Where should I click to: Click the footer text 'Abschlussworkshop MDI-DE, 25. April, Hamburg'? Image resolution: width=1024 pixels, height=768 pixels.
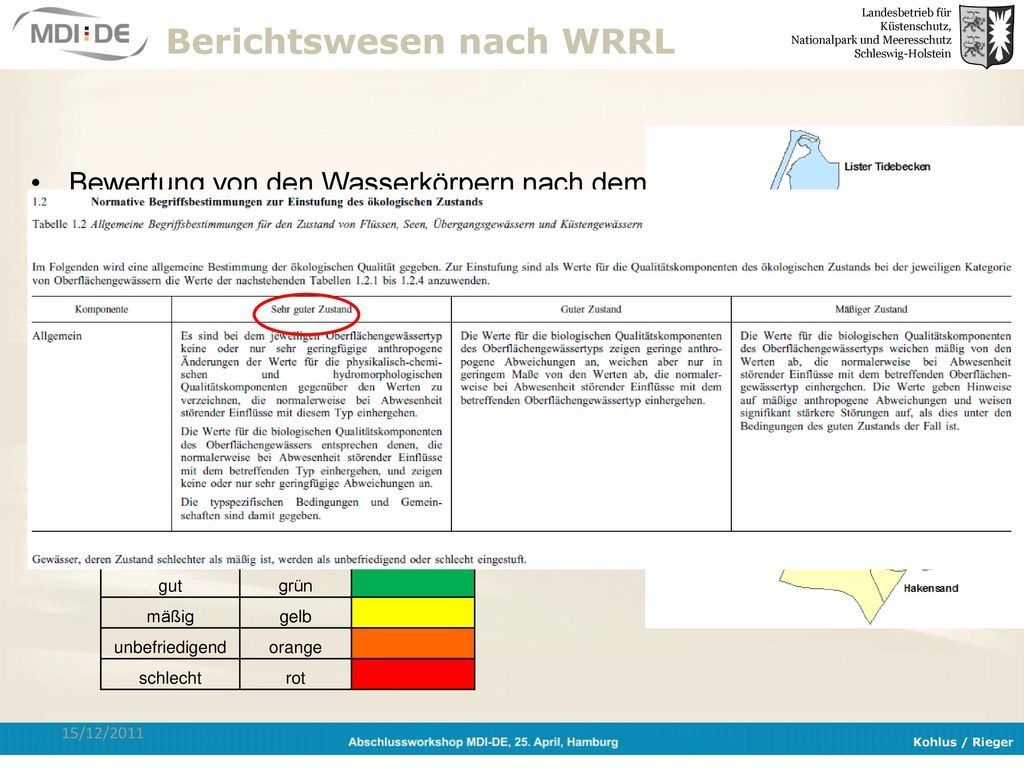point(483,742)
